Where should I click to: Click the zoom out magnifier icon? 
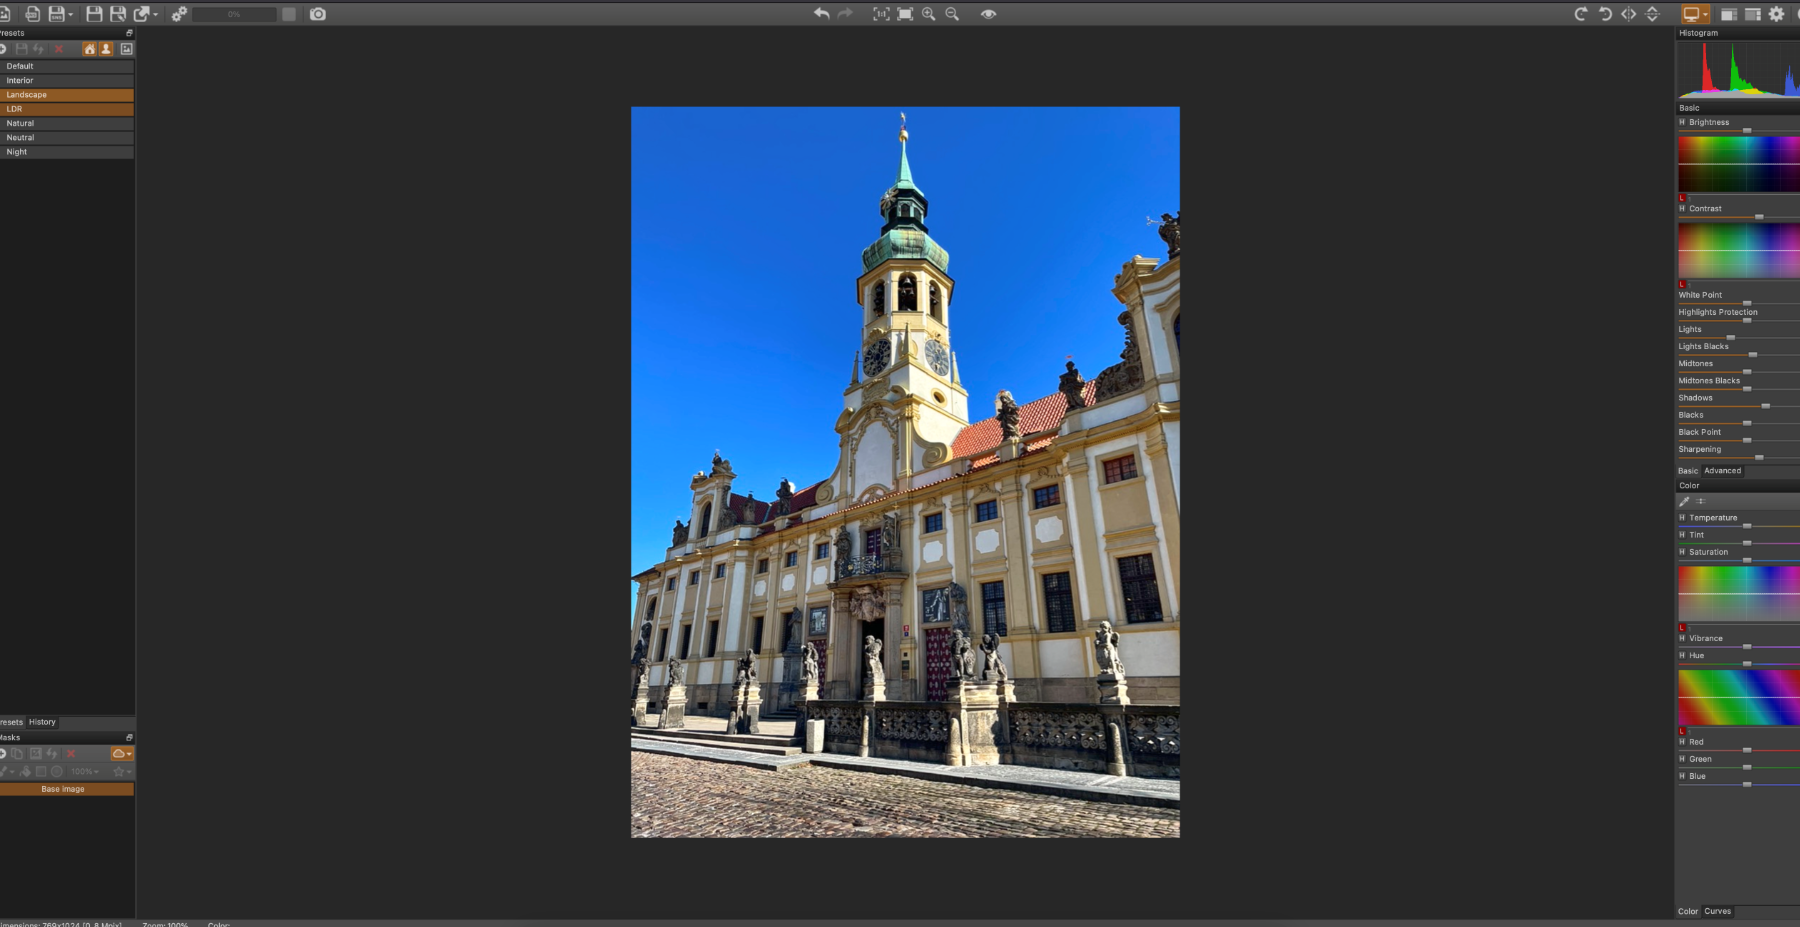tap(952, 14)
